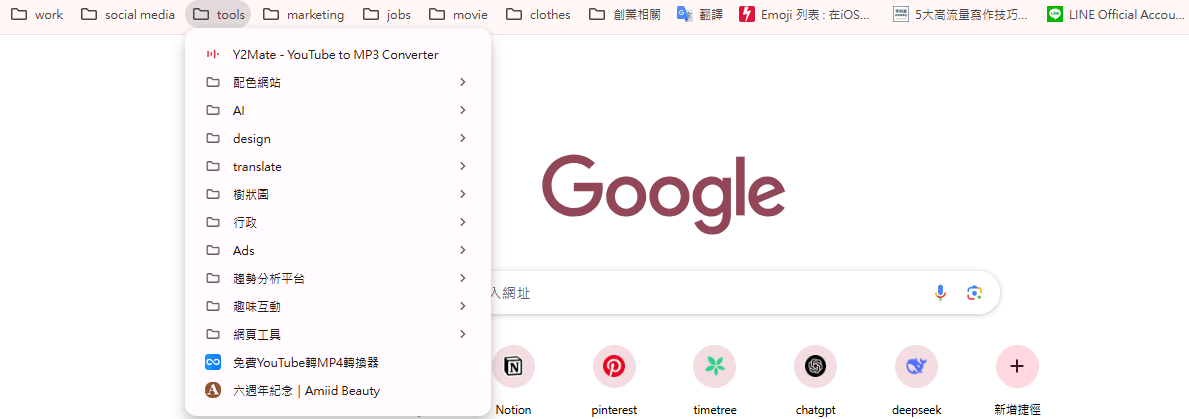Expand the 網頁工具 submenu arrow

tap(463, 334)
